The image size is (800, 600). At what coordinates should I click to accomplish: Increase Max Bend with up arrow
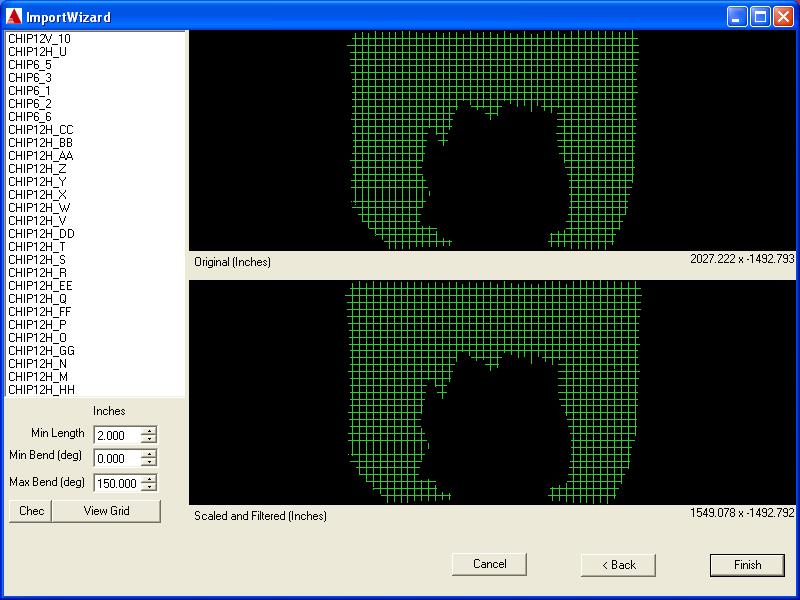[149, 479]
